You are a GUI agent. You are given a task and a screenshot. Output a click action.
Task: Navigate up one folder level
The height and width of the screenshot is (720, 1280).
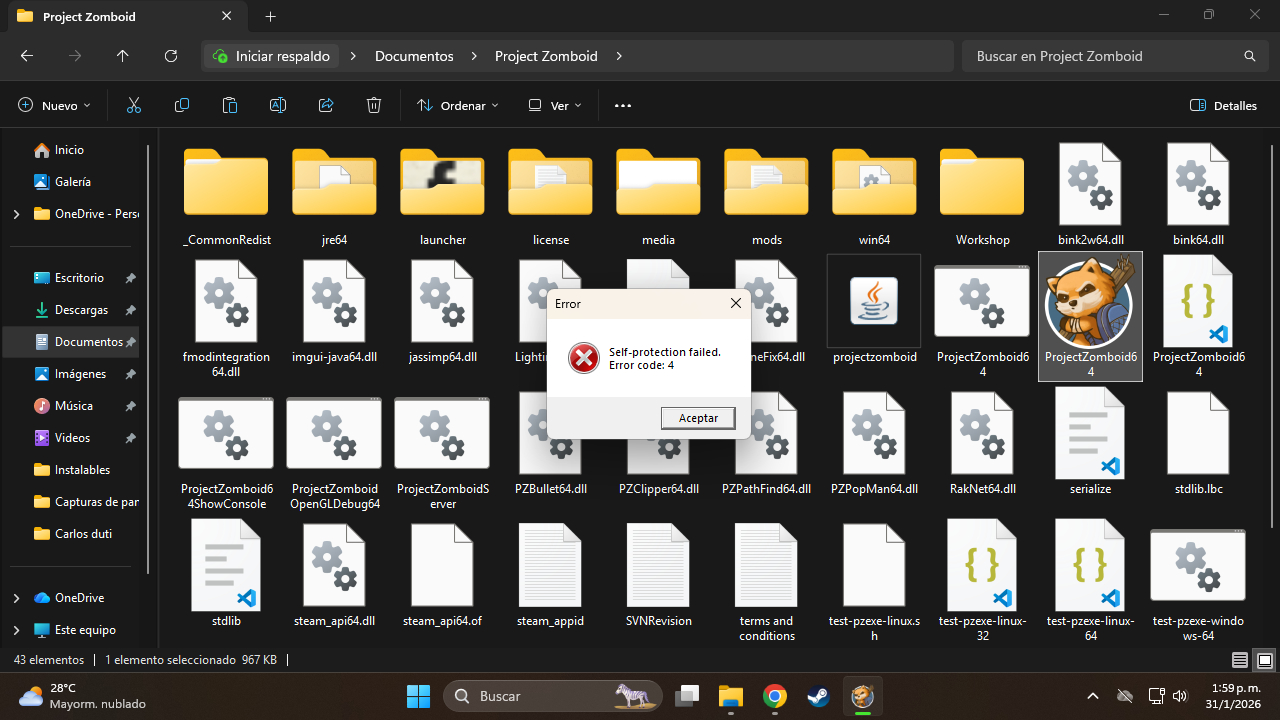coord(123,56)
